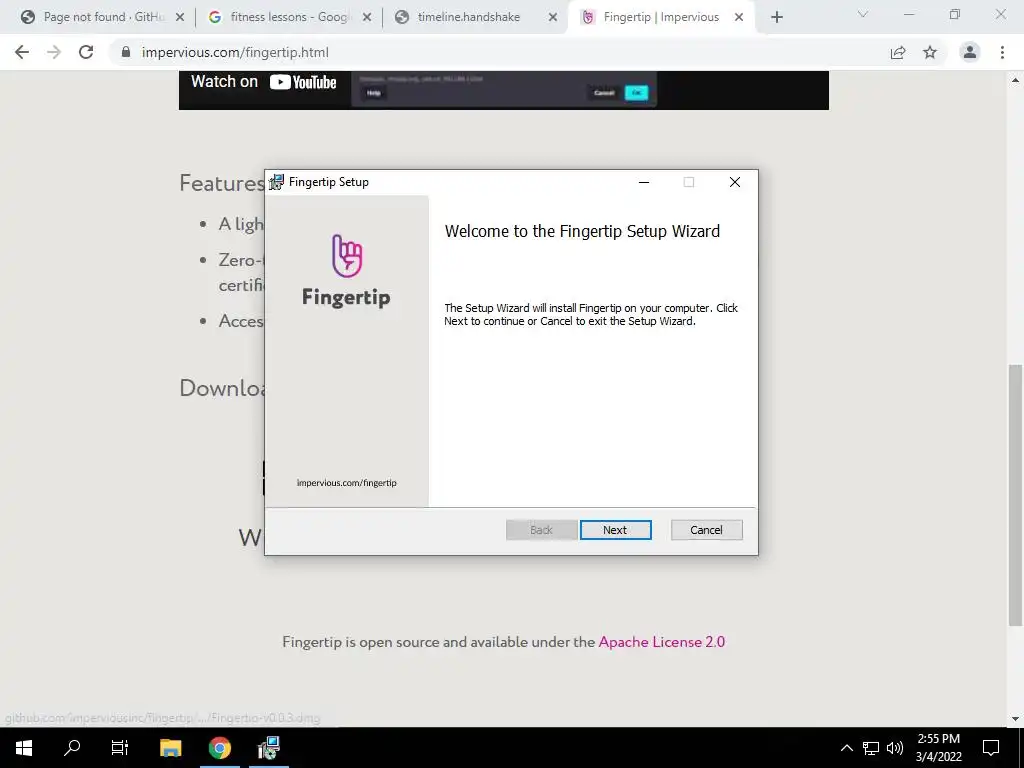
Task: Open the tab search dropdown arrow
Action: (863, 14)
